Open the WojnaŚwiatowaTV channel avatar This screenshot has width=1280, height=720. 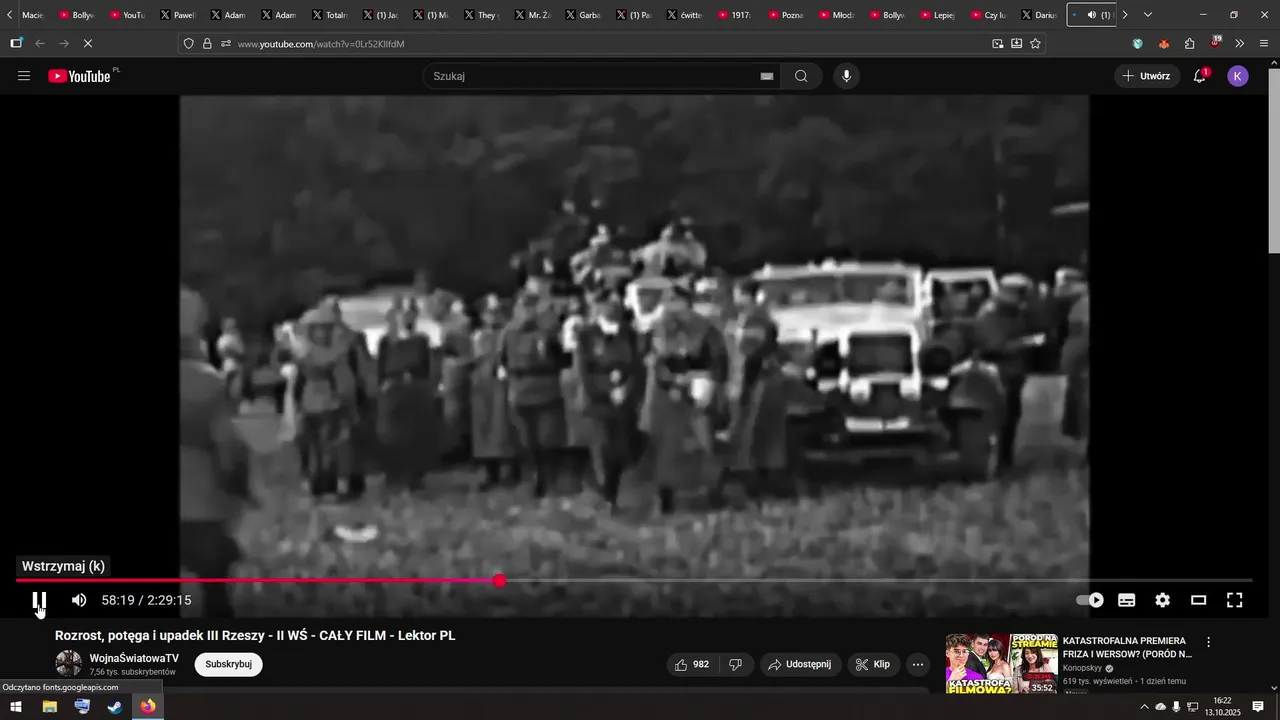(68, 663)
